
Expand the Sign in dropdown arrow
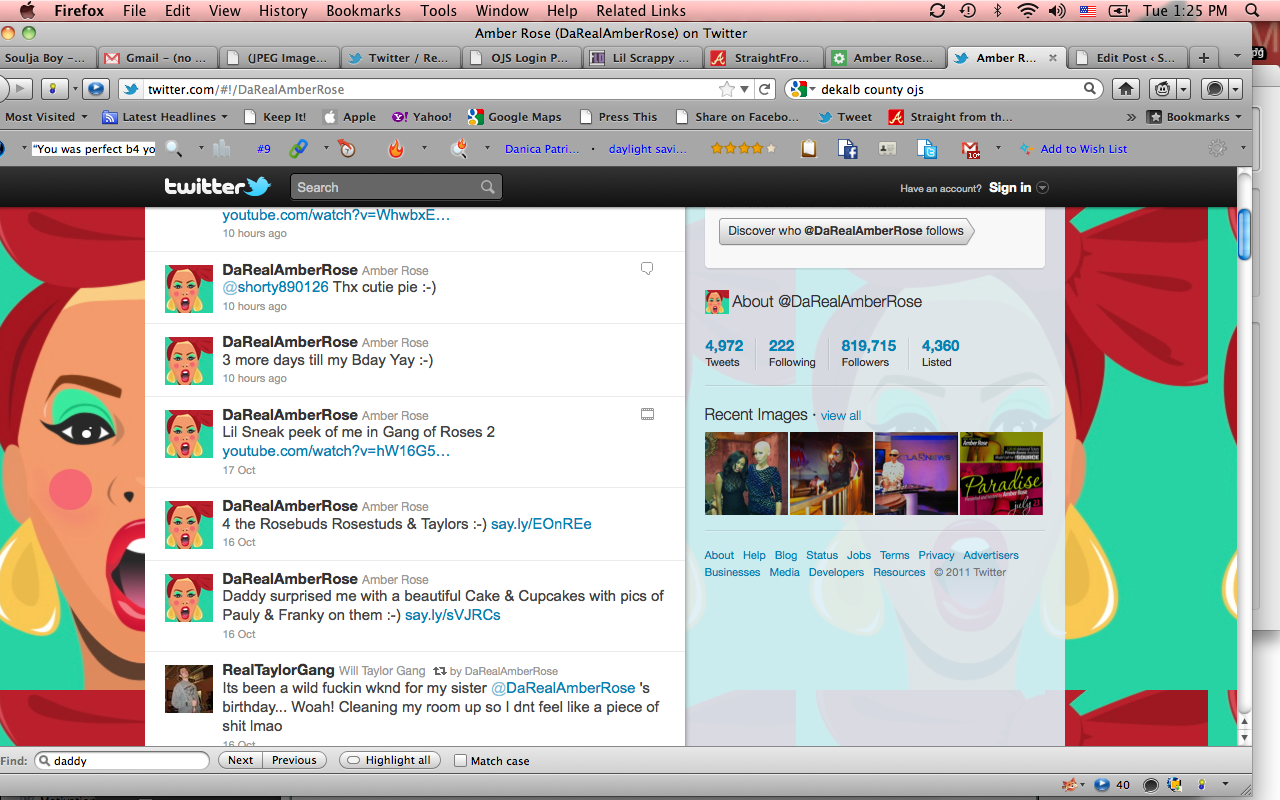[1043, 188]
